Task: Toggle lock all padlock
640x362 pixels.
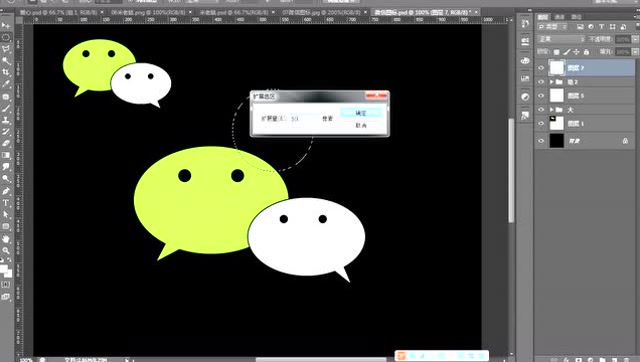Action: [x=586, y=52]
